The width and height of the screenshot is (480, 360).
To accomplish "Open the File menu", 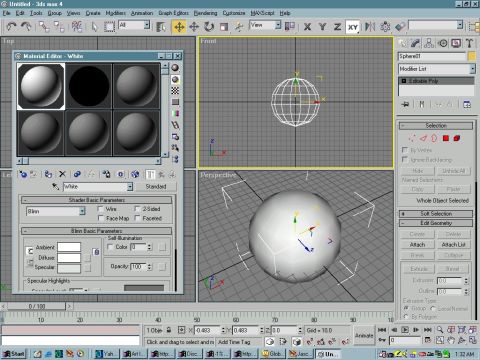I will pos(7,13).
